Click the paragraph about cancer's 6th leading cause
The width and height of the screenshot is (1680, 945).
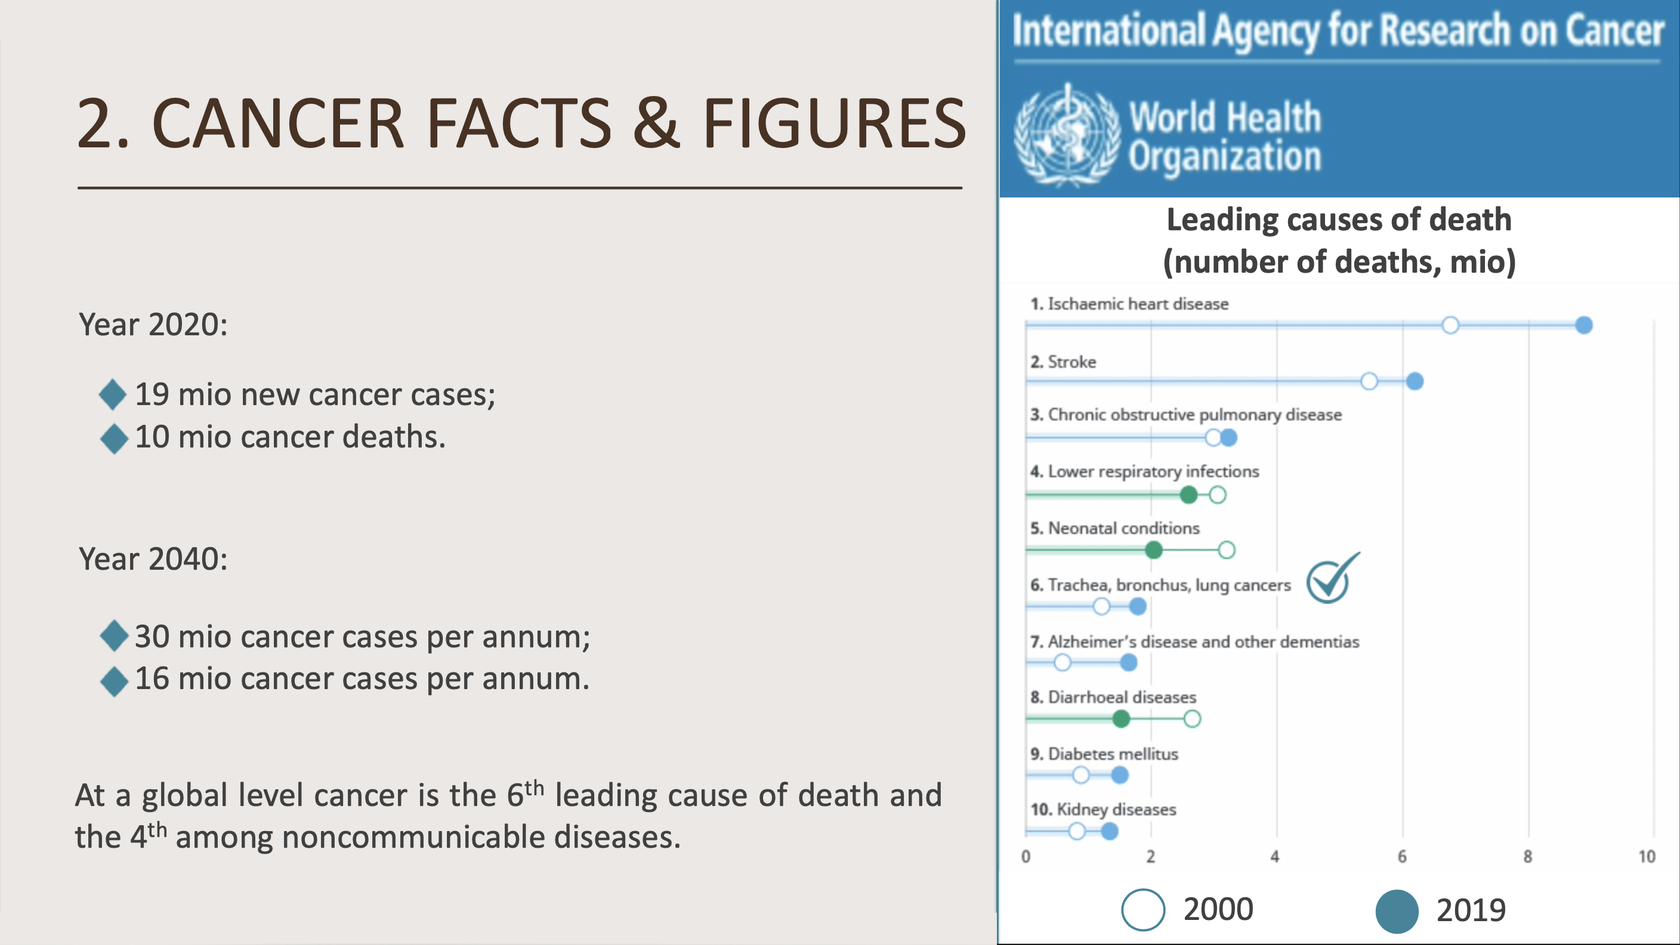pyautogui.click(x=508, y=815)
